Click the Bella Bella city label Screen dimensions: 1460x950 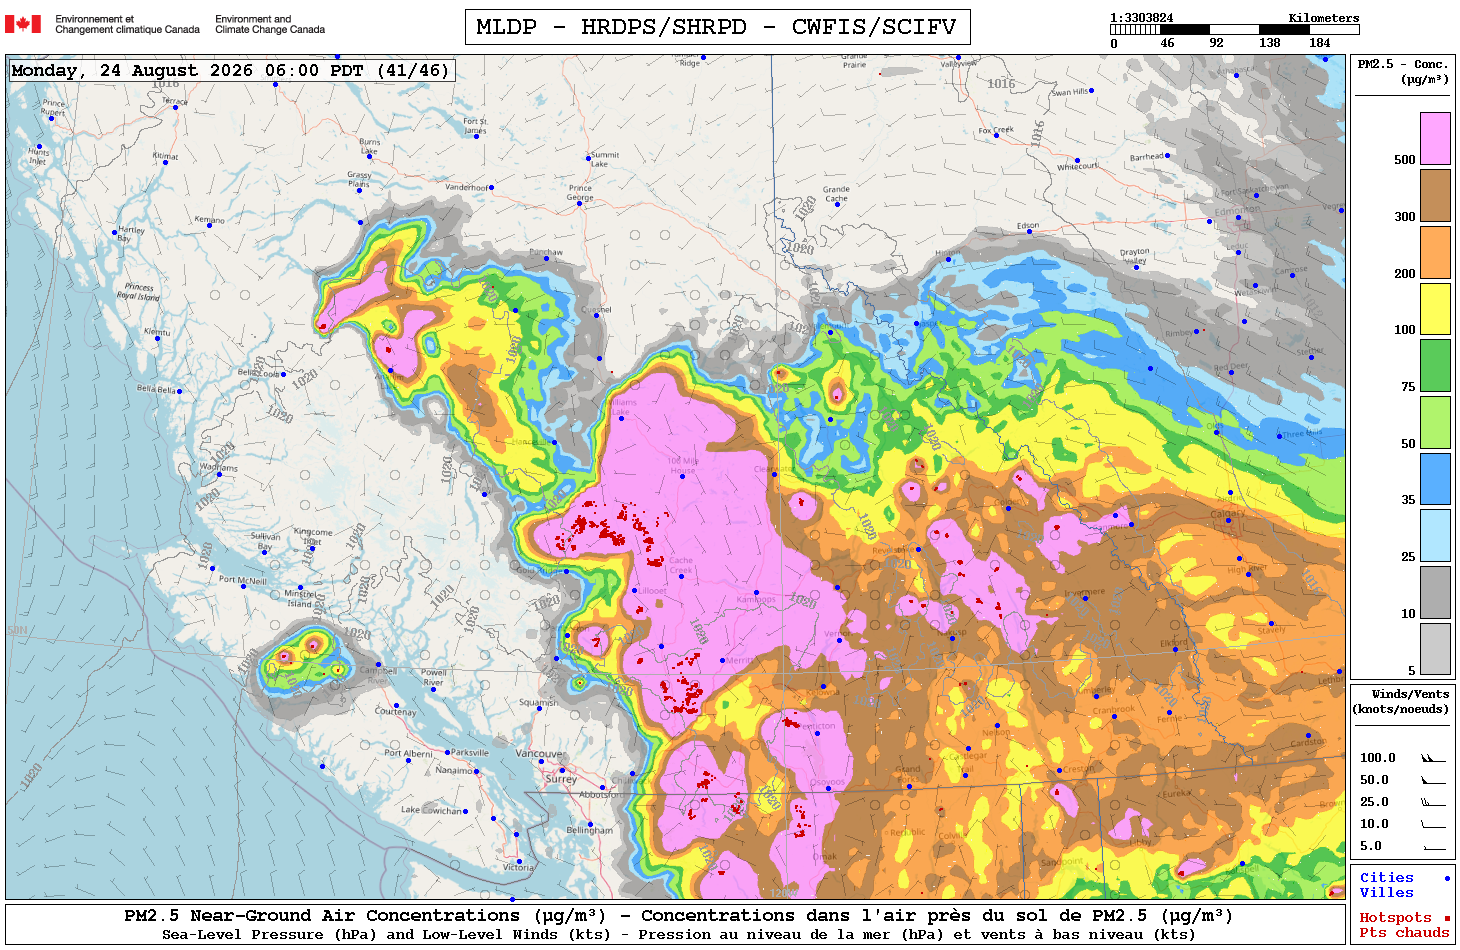pos(156,389)
